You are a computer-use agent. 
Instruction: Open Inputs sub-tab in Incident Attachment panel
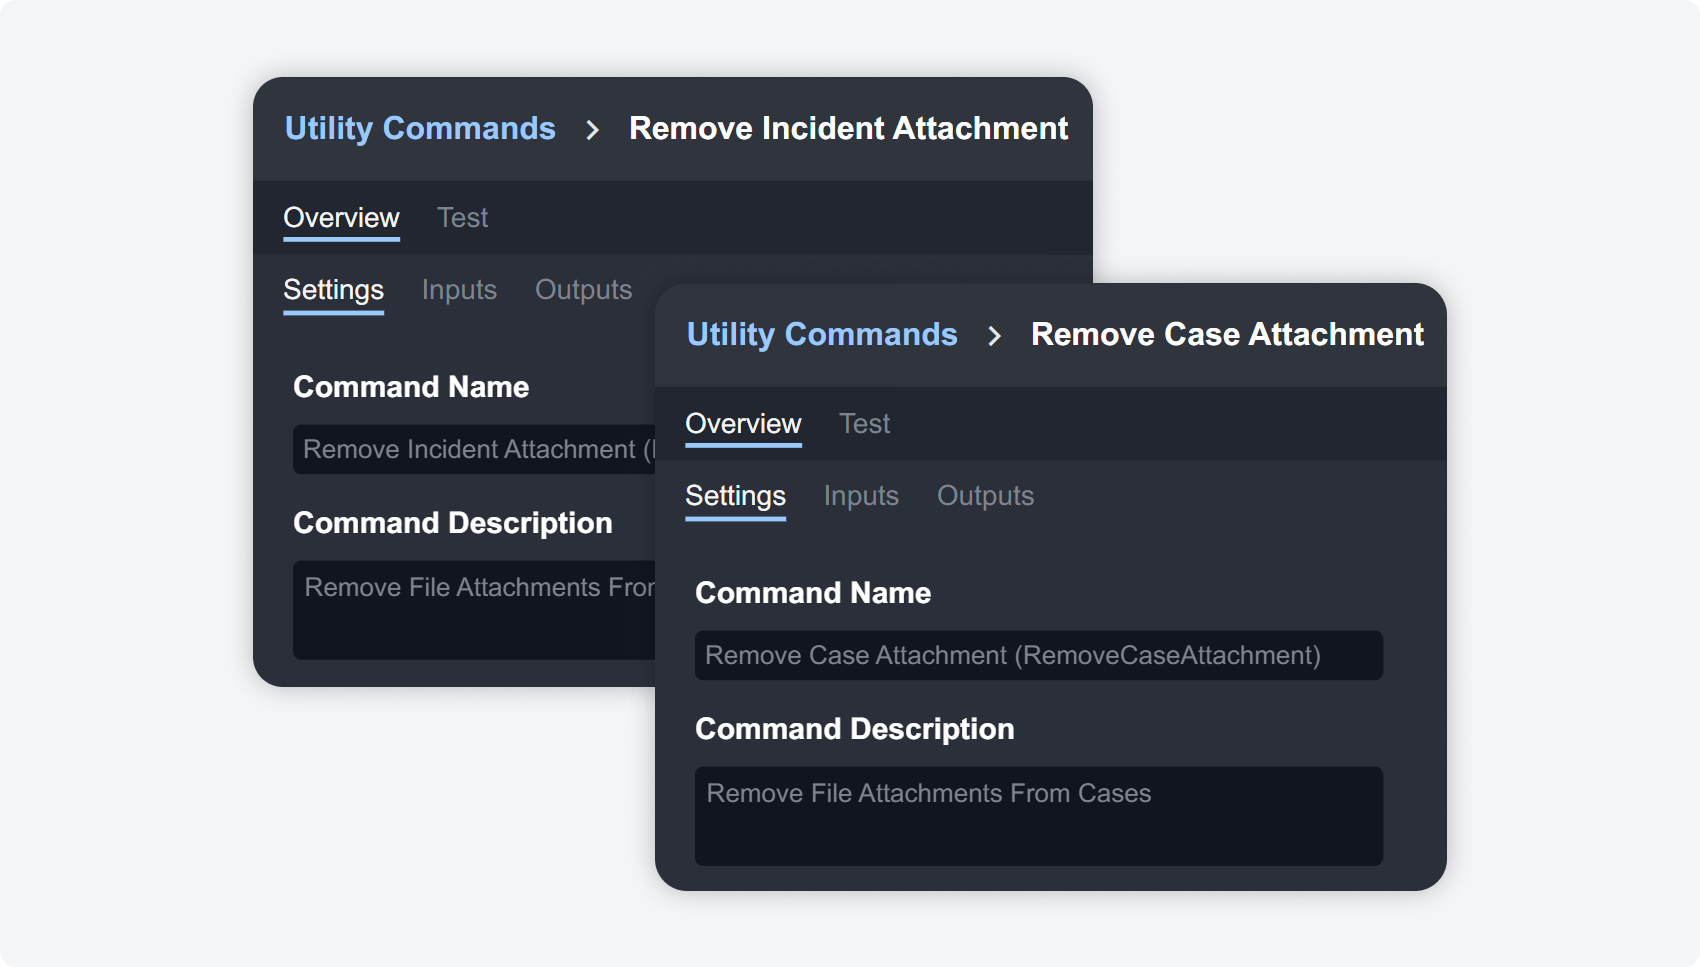click(x=459, y=290)
